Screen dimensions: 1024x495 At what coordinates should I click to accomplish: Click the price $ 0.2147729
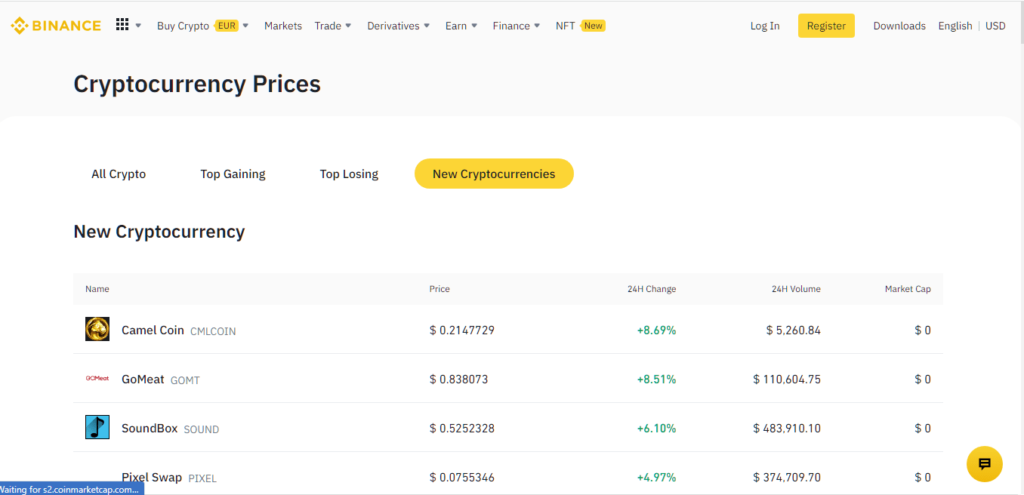click(462, 330)
